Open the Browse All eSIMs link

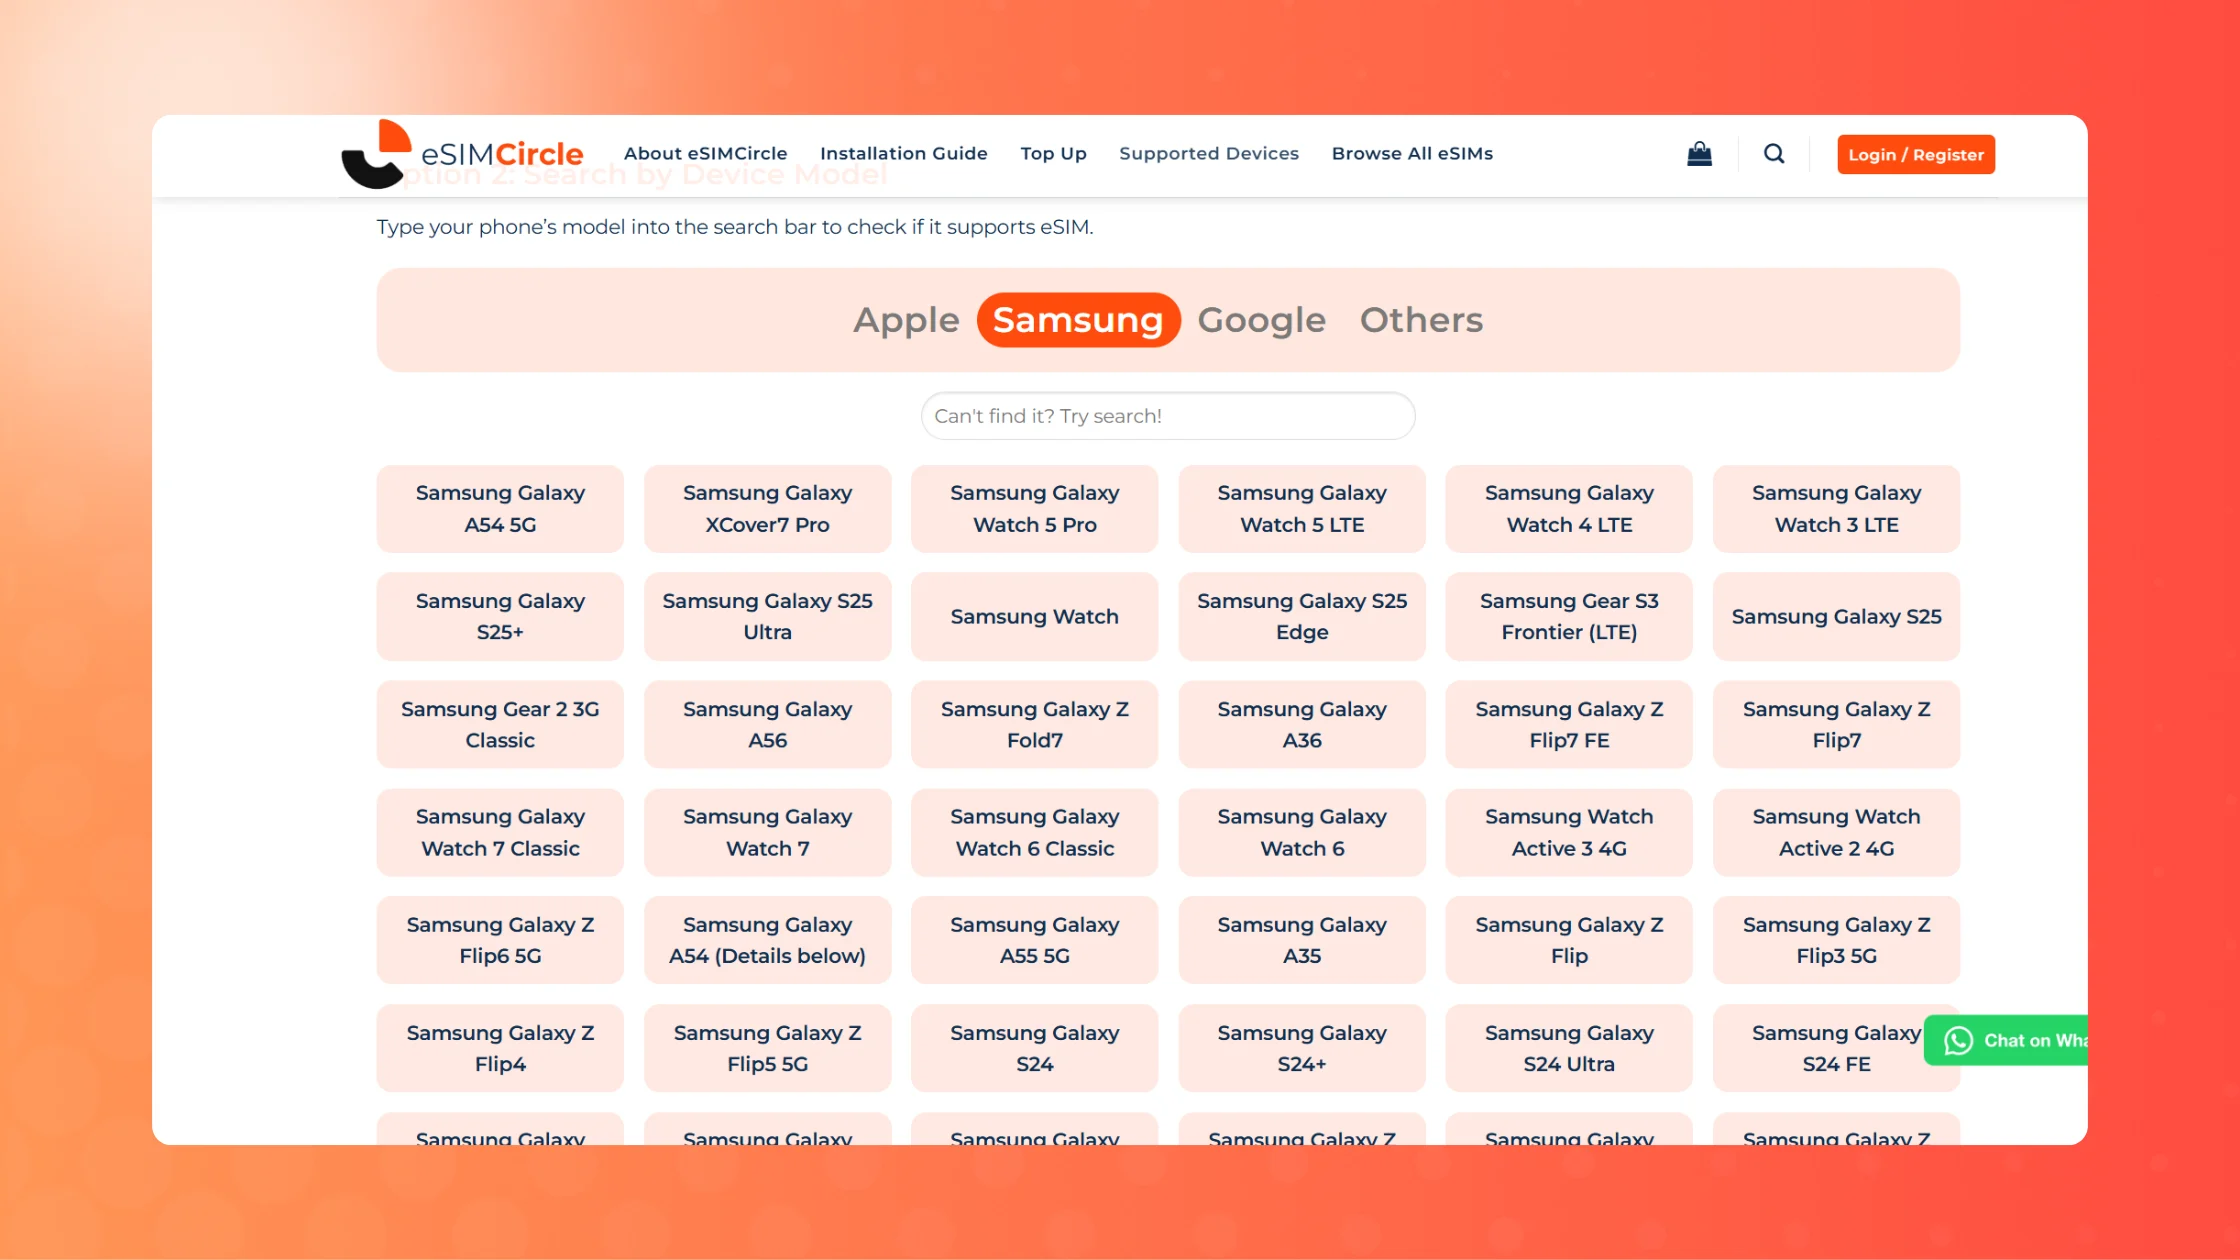pos(1411,154)
